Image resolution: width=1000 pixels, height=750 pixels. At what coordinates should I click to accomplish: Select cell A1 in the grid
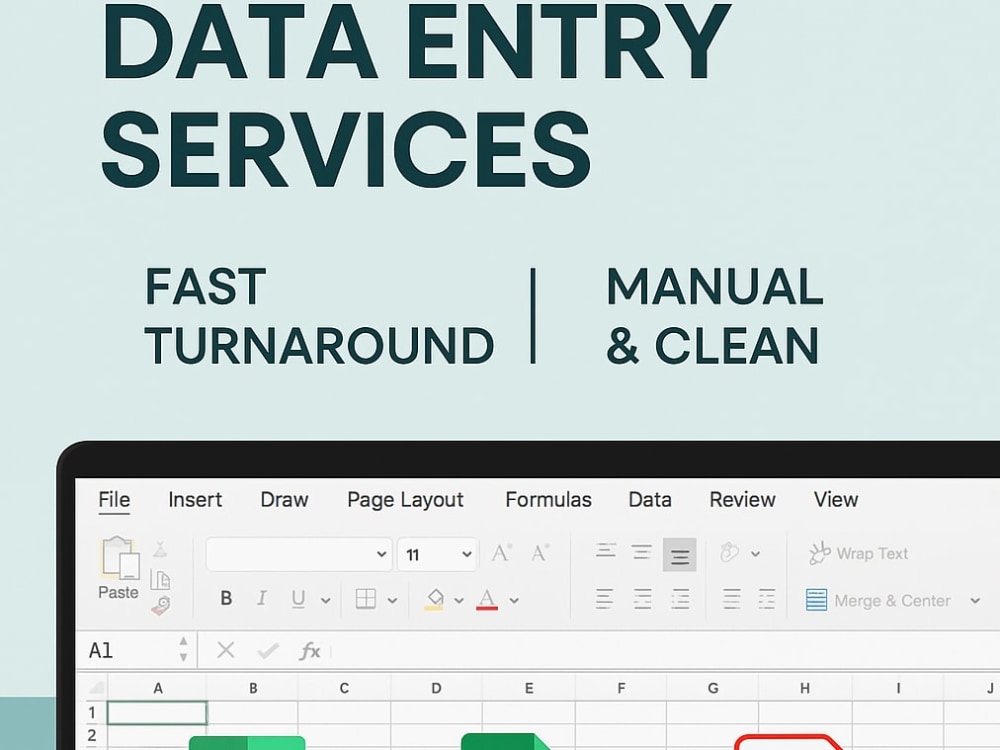tap(157, 713)
